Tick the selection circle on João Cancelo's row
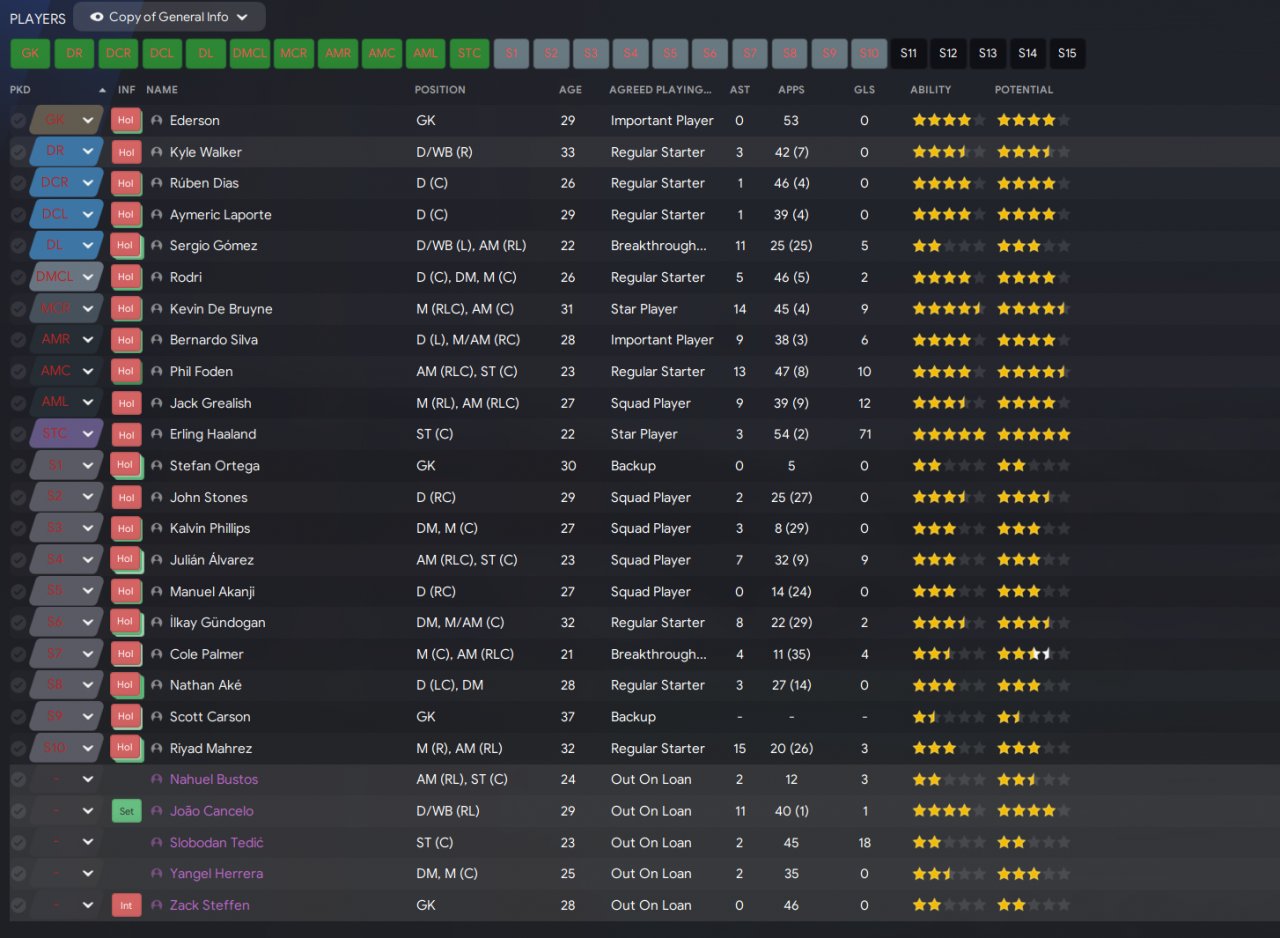Viewport: 1280px width, 938px height. [x=18, y=811]
